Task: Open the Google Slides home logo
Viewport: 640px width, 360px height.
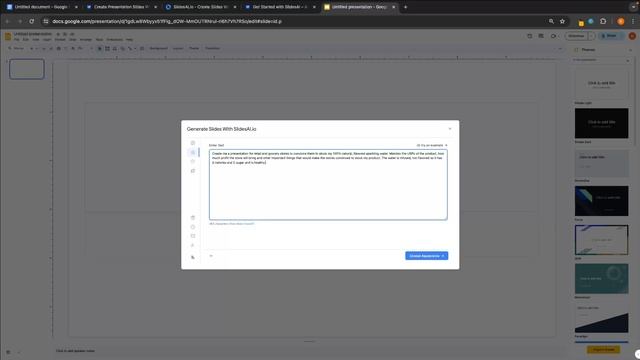Action: coord(8,37)
